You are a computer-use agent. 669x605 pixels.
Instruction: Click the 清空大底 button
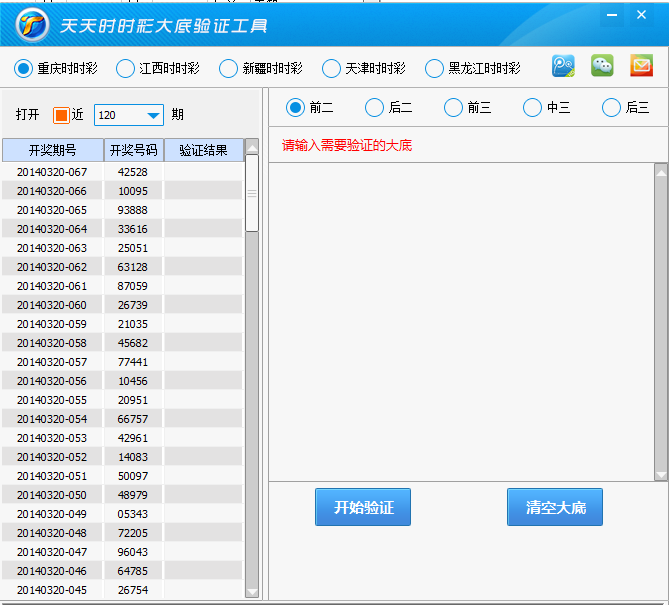(x=555, y=507)
